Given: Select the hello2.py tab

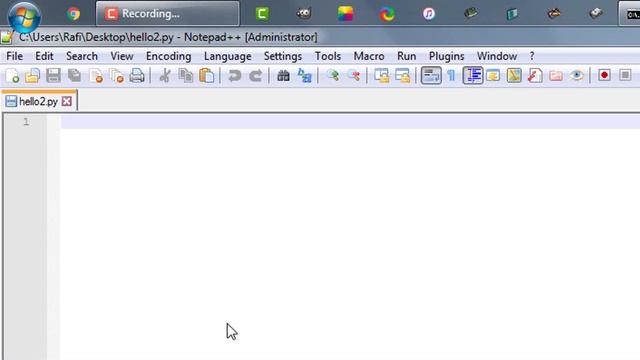Looking at the screenshot, I should [x=38, y=101].
